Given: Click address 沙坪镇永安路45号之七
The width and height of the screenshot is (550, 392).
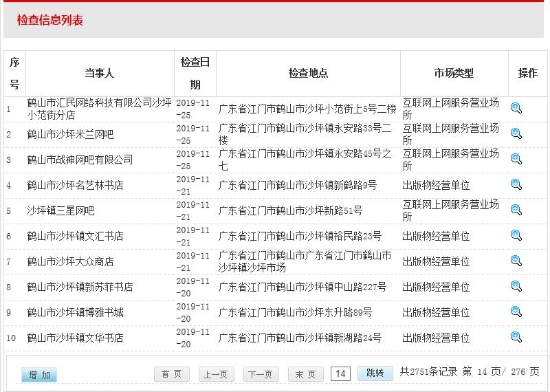Looking at the screenshot, I should pos(305,160).
